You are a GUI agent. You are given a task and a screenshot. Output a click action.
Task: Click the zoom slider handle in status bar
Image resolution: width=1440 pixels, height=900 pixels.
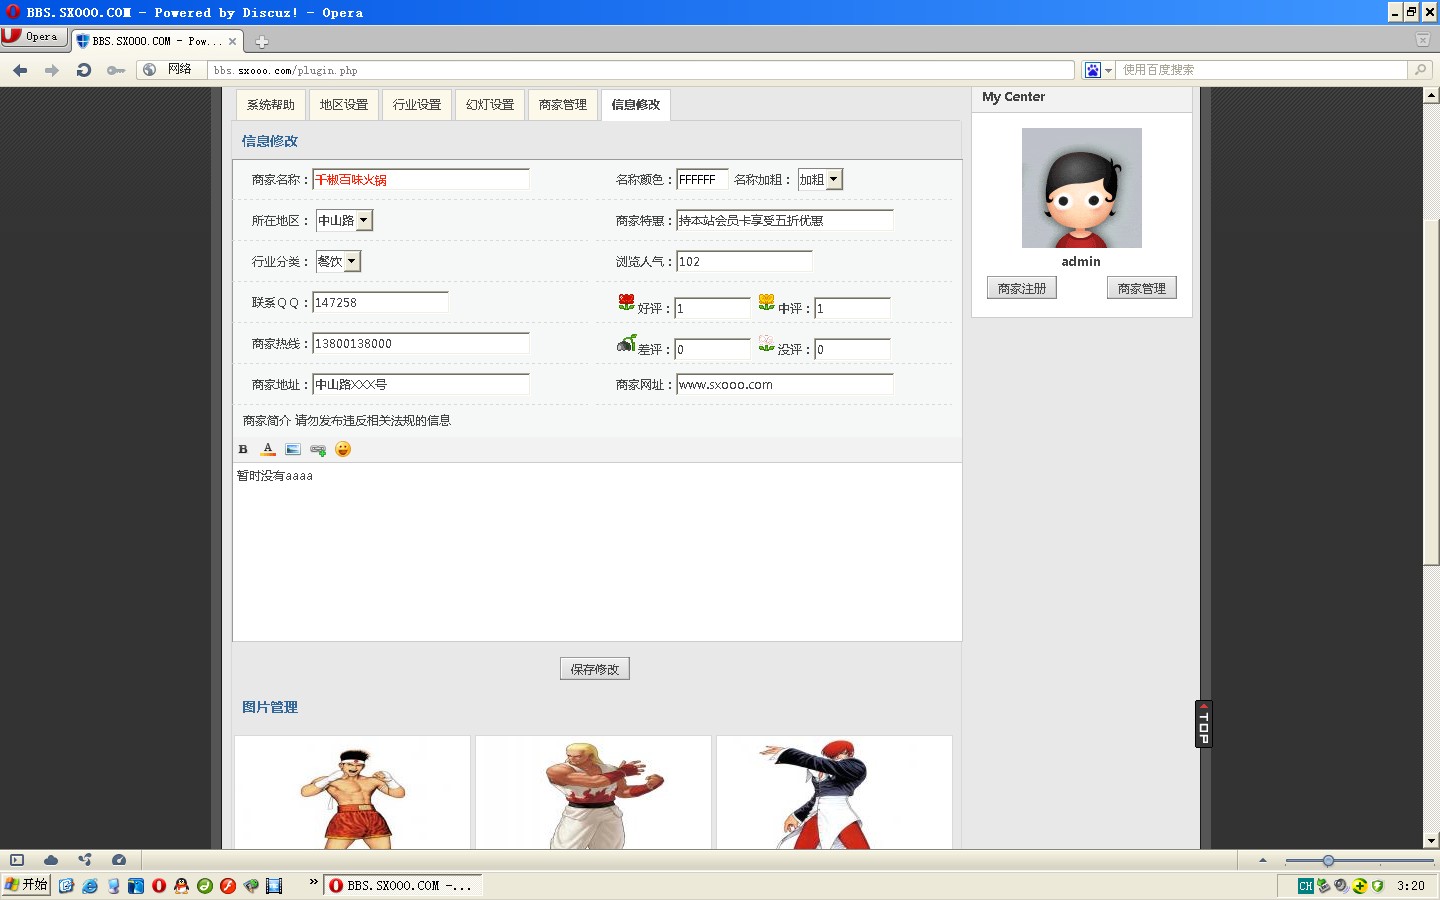[x=1328, y=860]
